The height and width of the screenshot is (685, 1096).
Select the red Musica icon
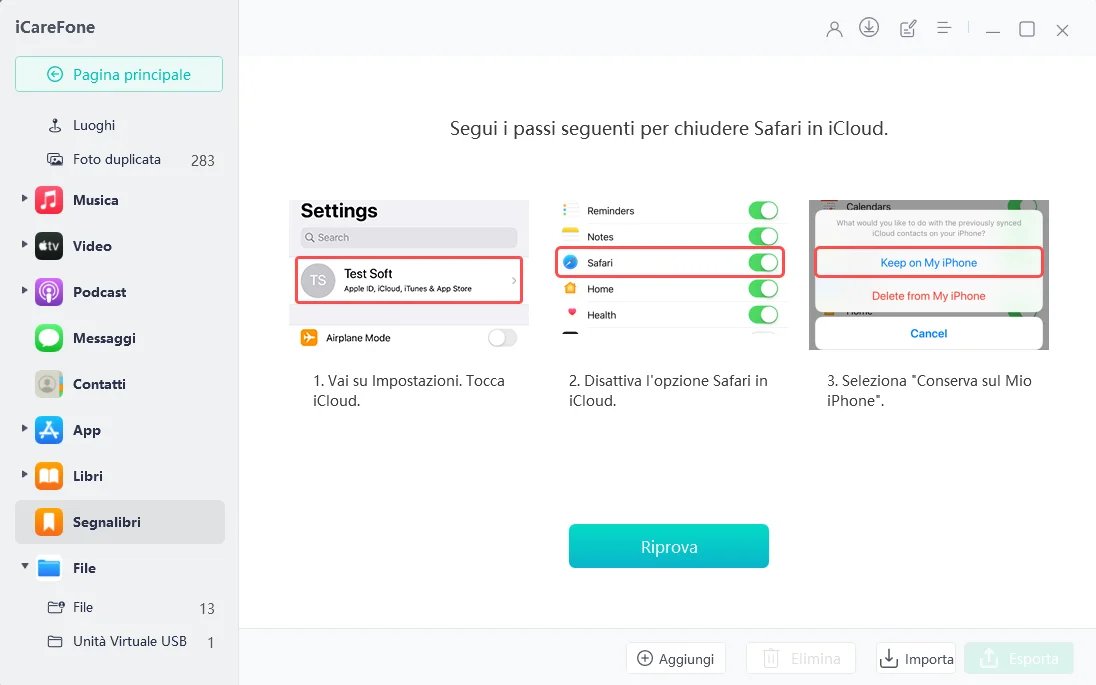(x=49, y=200)
